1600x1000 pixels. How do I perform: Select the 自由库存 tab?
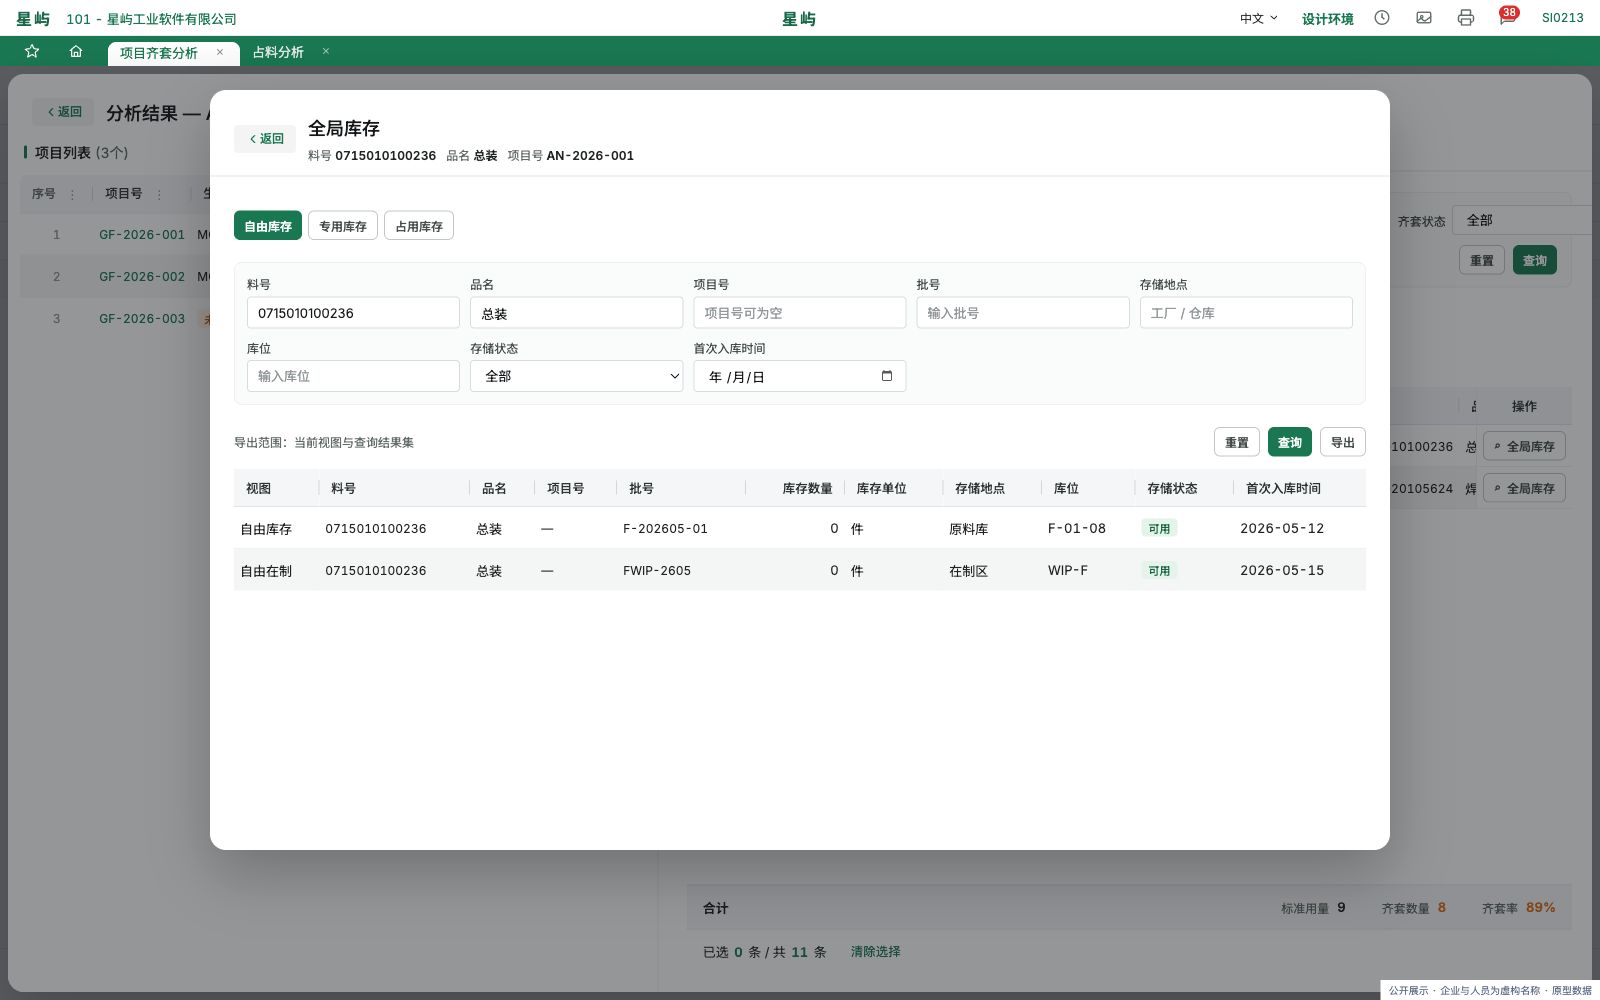click(268, 226)
